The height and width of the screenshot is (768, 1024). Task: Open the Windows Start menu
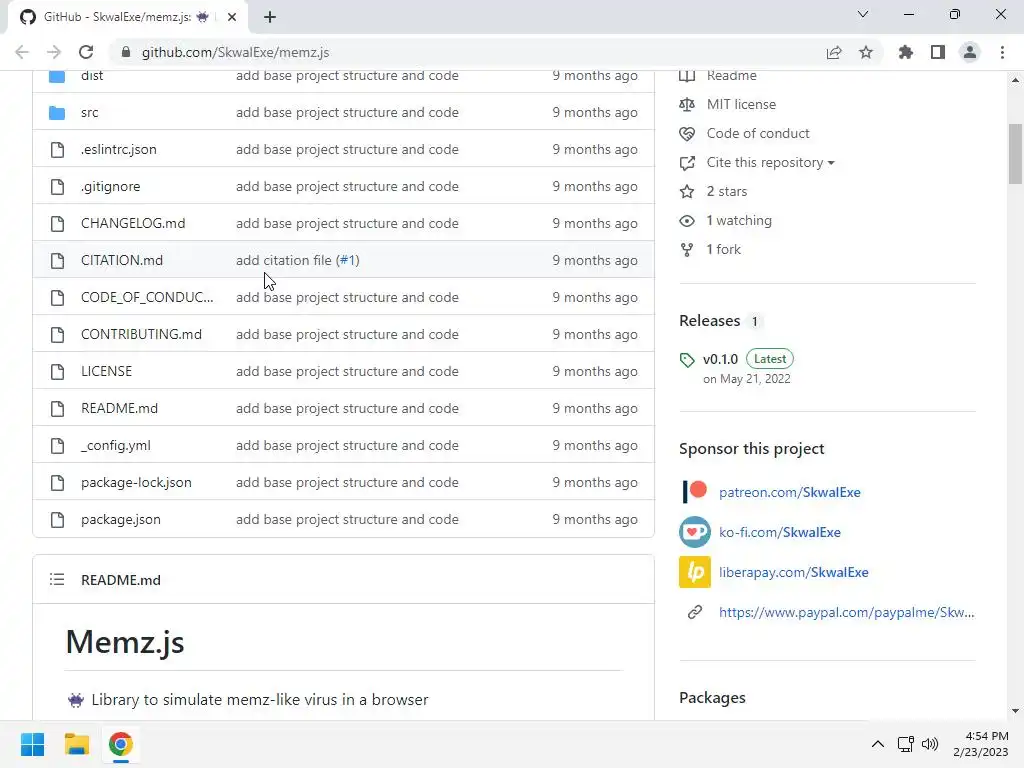pos(33,744)
